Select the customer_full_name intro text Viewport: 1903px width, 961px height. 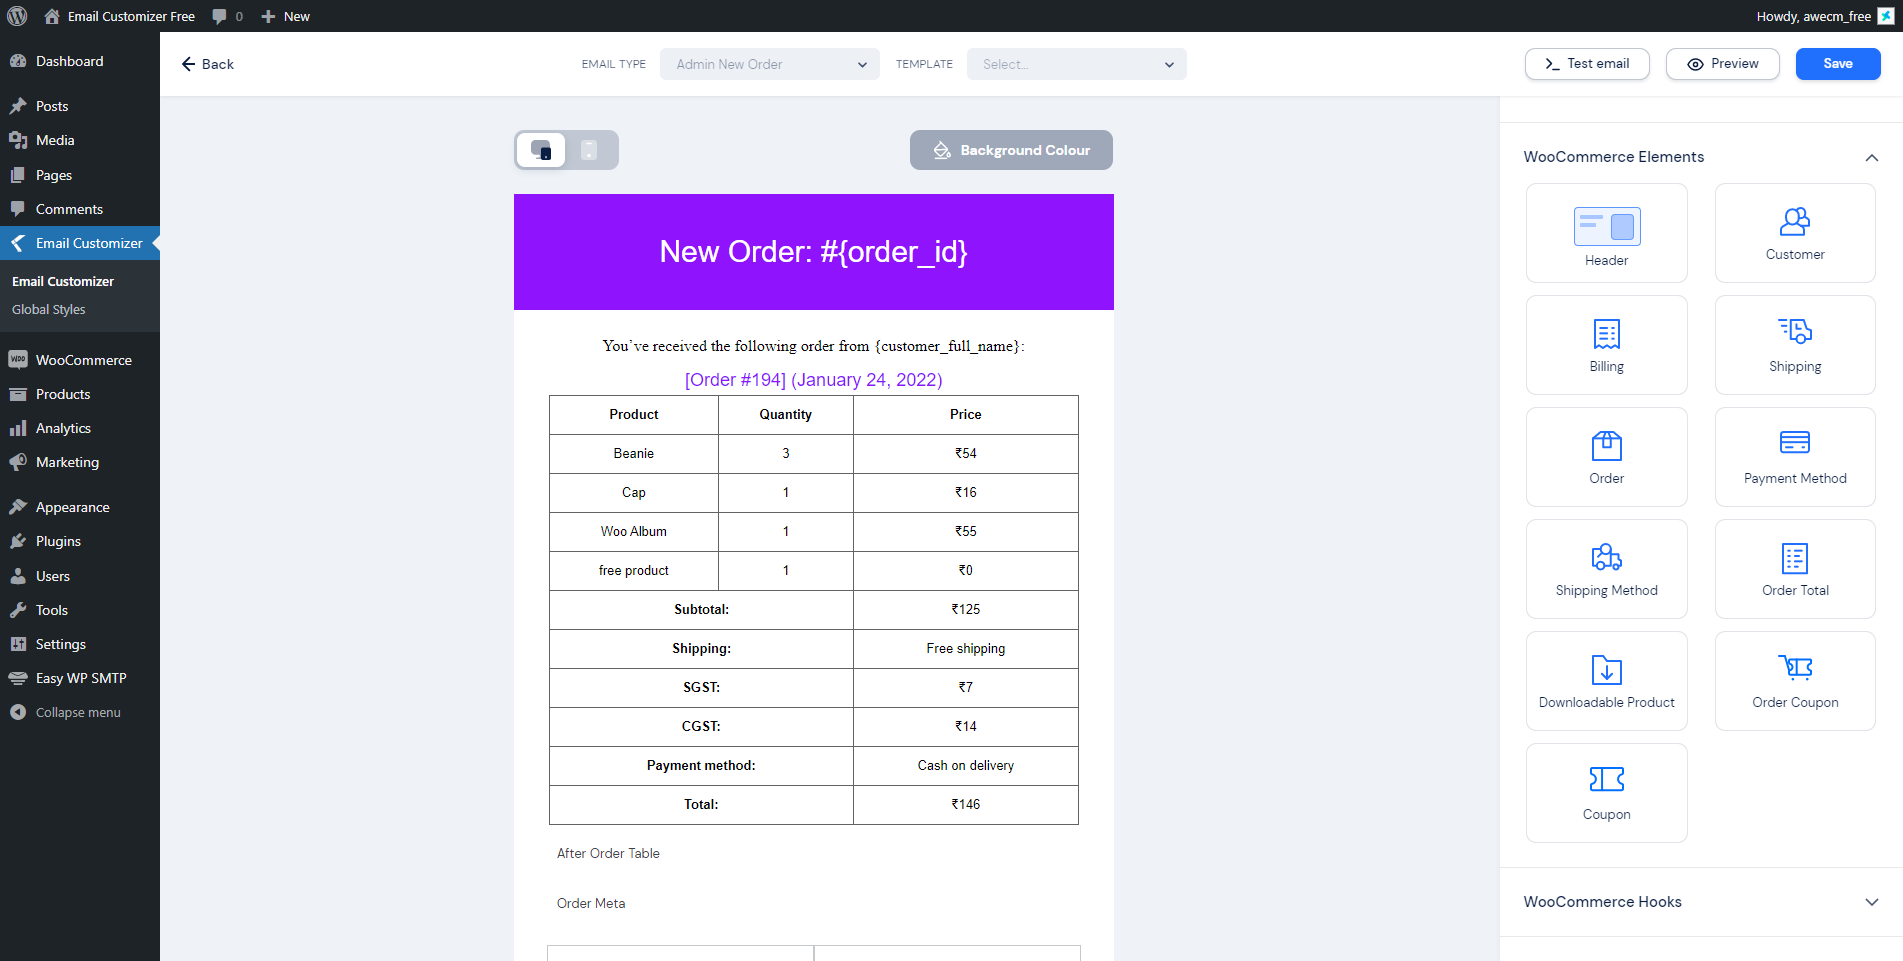tap(814, 346)
